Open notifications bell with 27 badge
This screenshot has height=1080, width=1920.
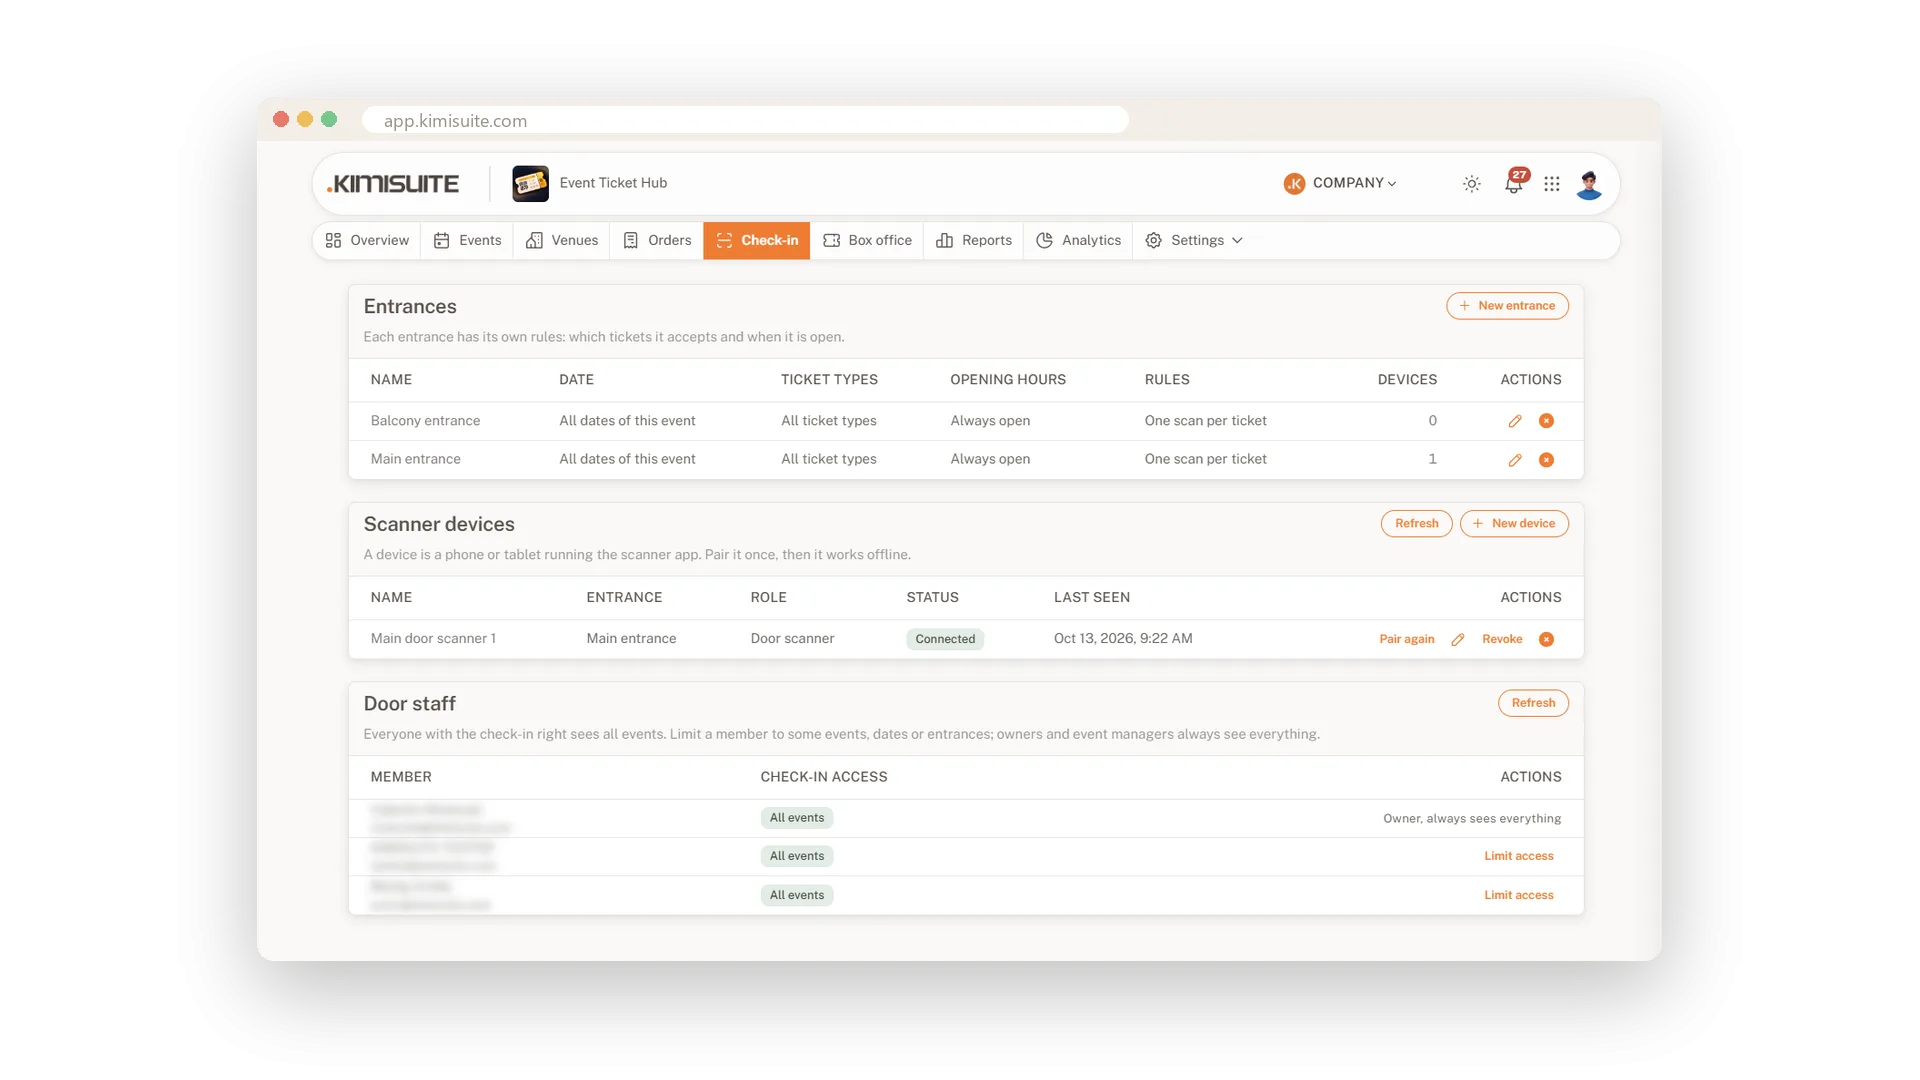point(1515,182)
